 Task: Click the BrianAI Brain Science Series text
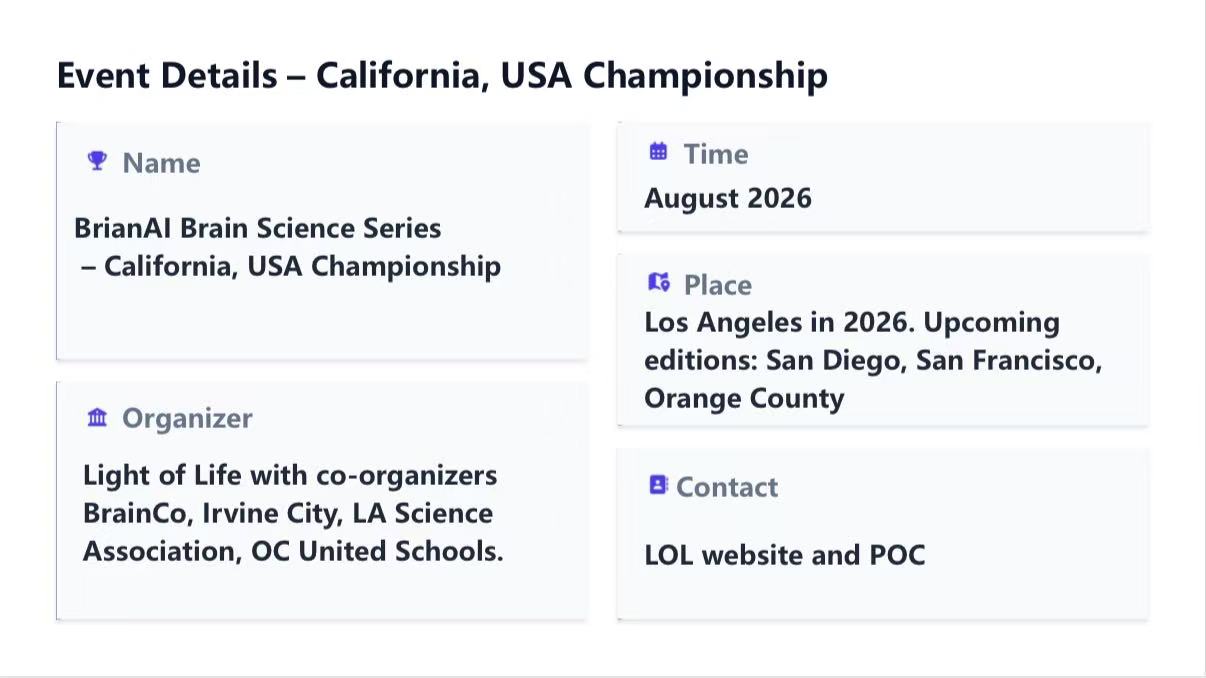point(258,228)
